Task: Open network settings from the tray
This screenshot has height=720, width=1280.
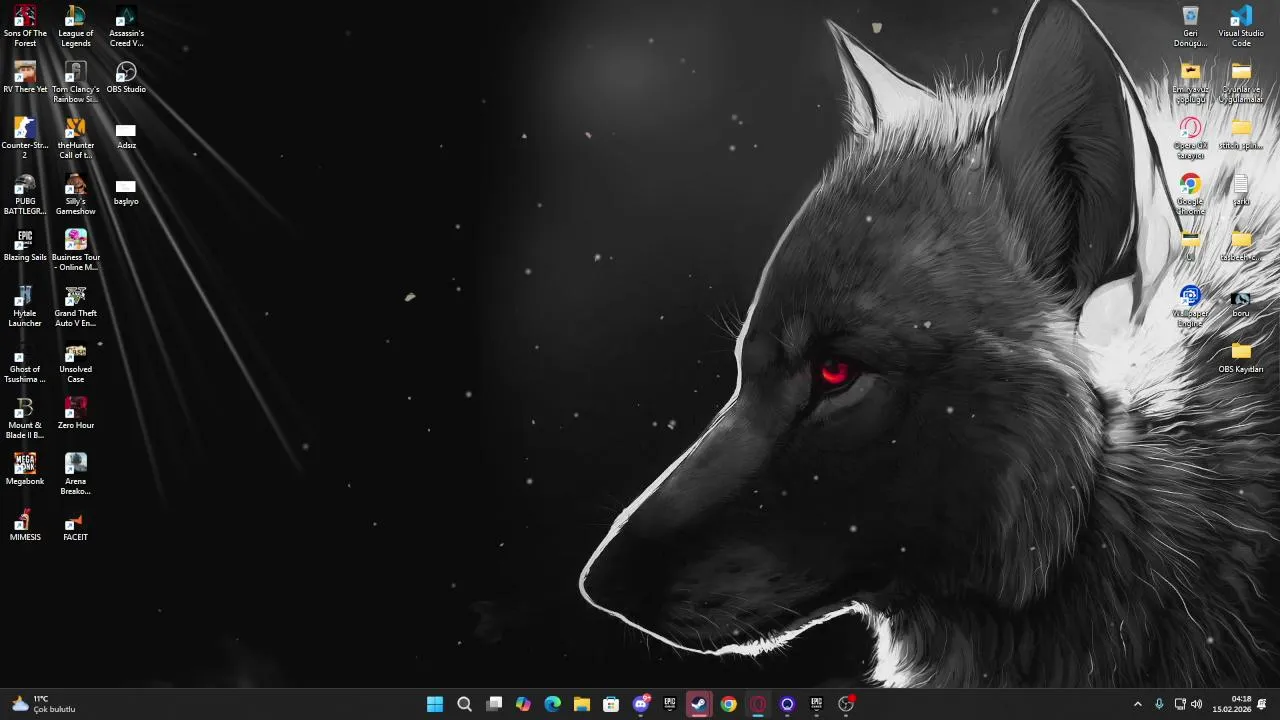Action: [x=1180, y=704]
